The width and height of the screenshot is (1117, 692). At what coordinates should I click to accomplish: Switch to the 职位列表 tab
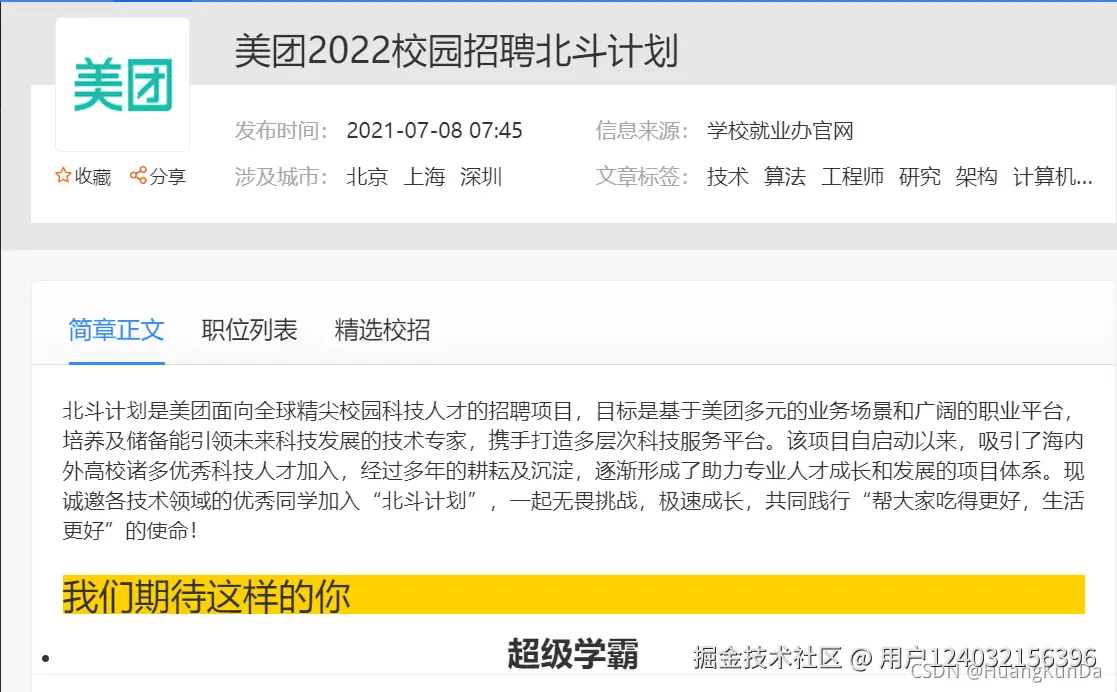click(x=249, y=330)
